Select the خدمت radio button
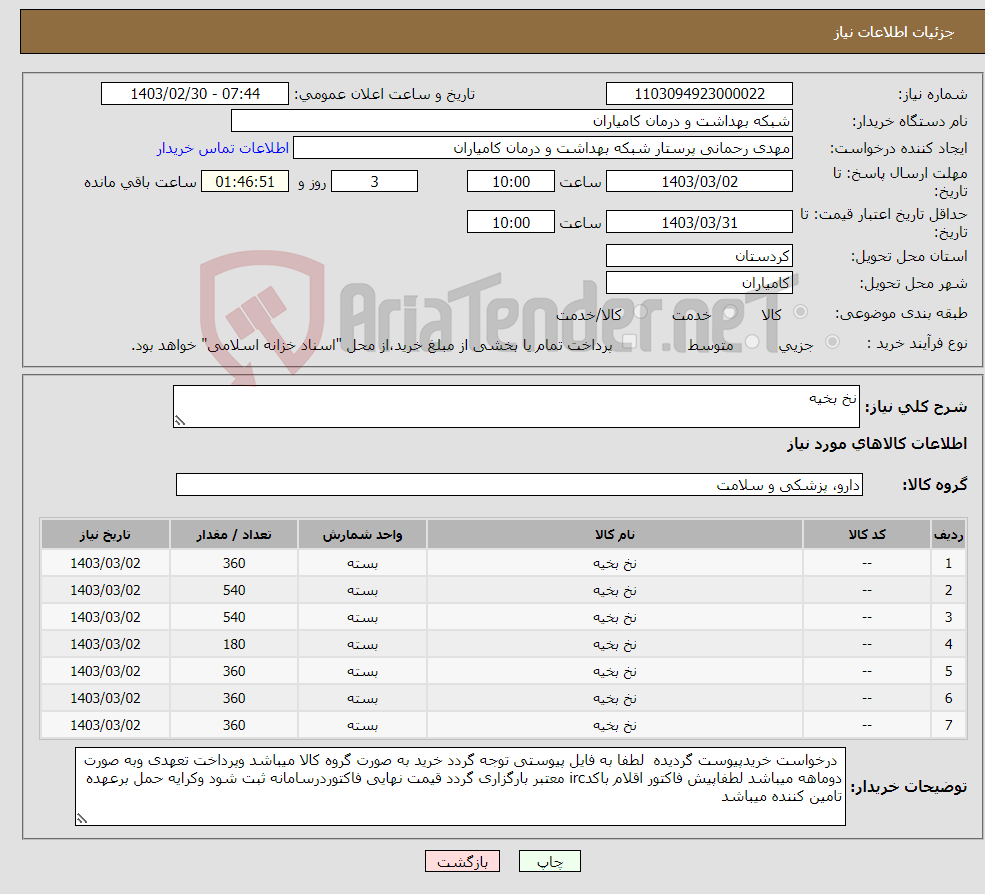This screenshot has width=985, height=894. [x=729, y=312]
